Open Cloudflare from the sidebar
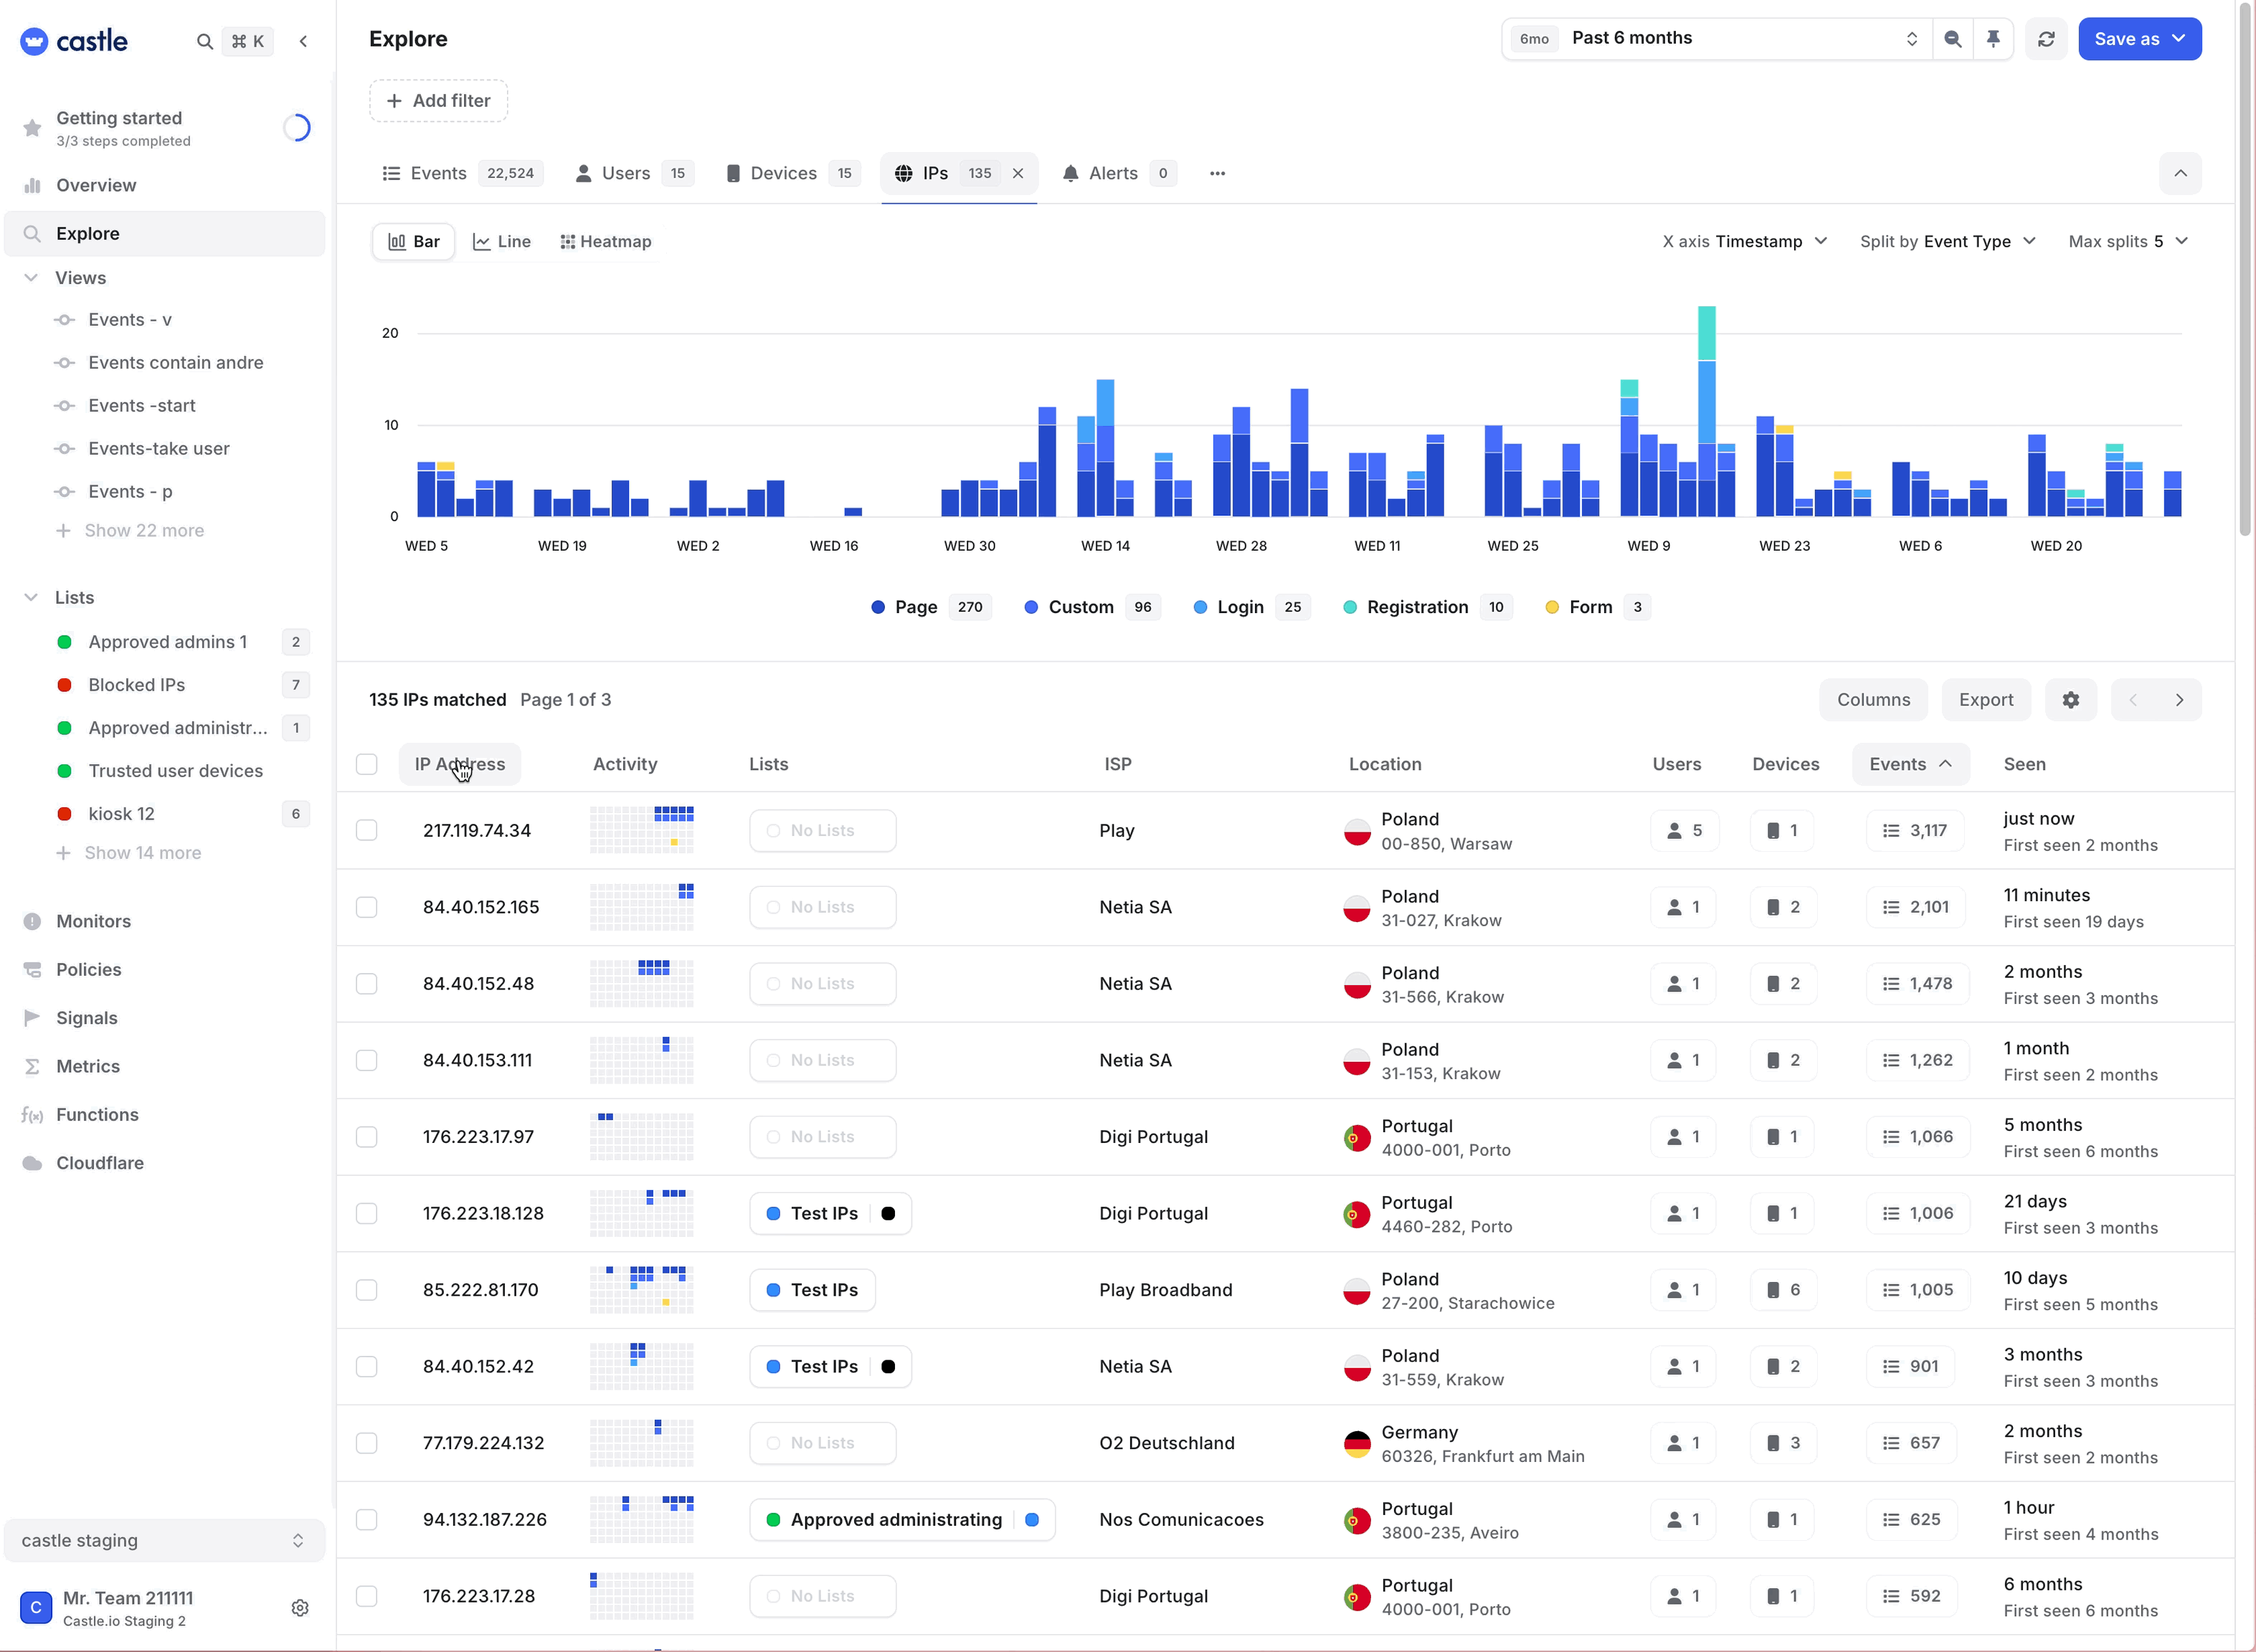This screenshot has width=2256, height=1652. pos(99,1163)
